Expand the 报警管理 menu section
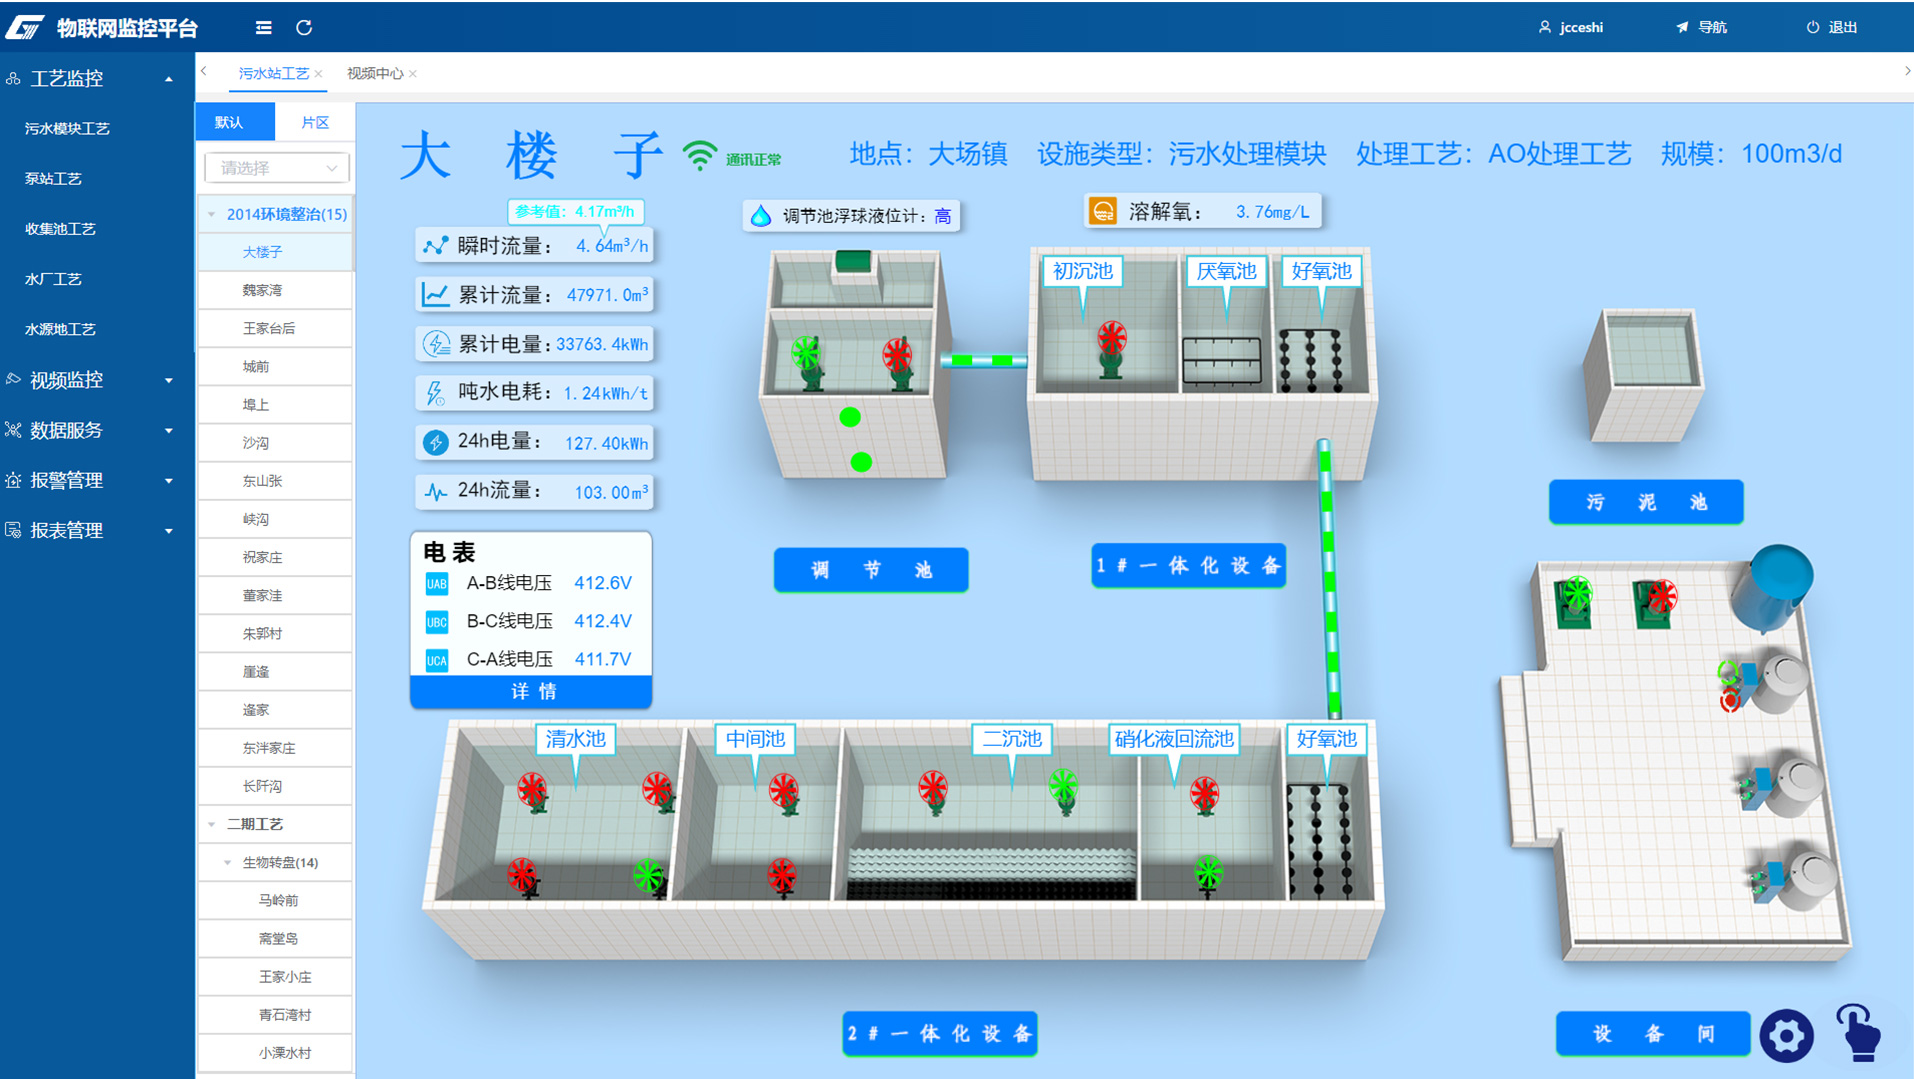Image resolution: width=1914 pixels, height=1079 pixels. (x=97, y=480)
